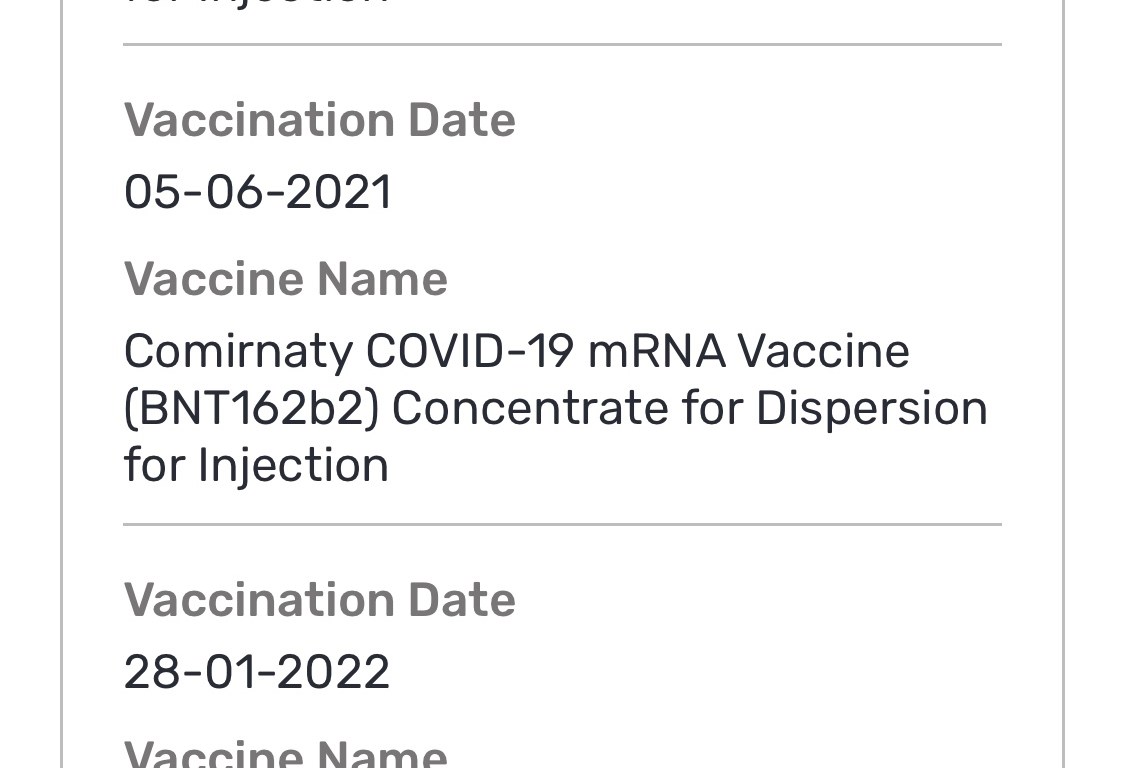This screenshot has width=1125, height=768.
Task: Select the Vaccination Date label above 28-01-2022
Action: 319,600
